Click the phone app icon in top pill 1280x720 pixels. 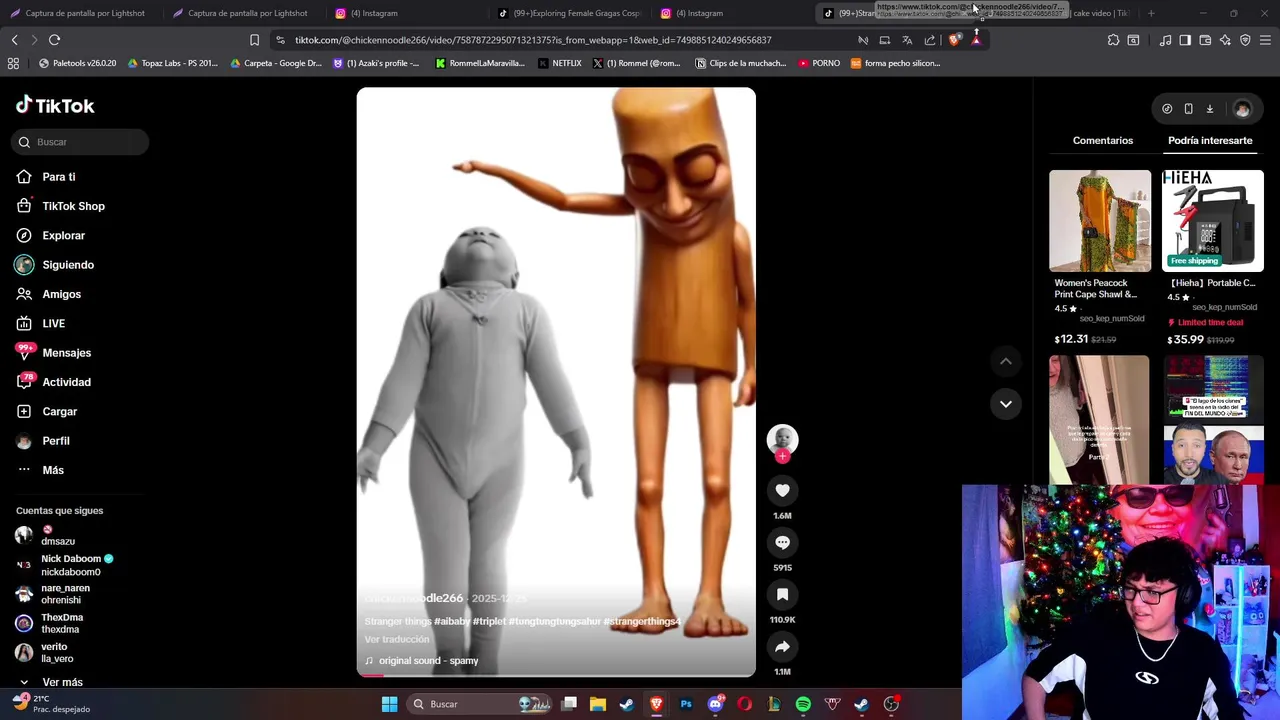(1188, 109)
